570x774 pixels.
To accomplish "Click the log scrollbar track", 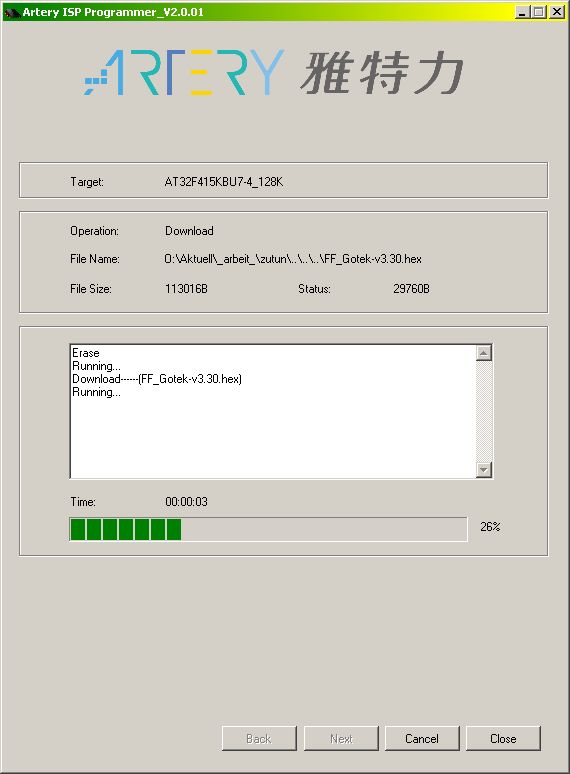I will click(x=484, y=411).
